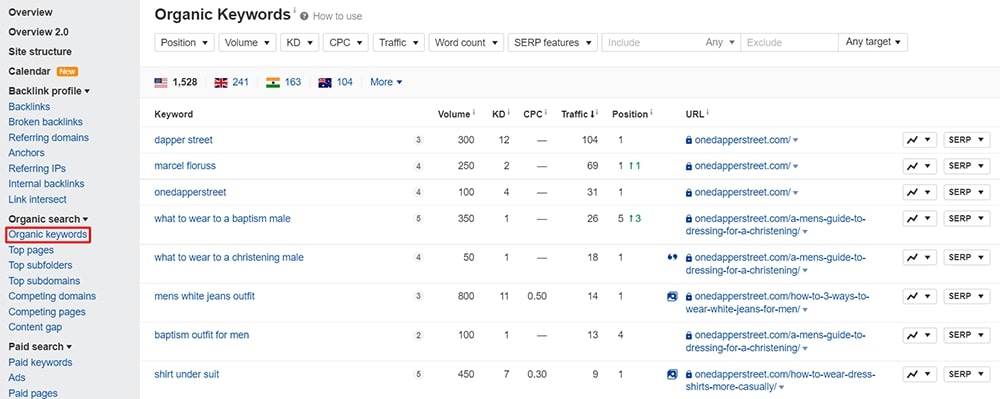Click United Kingdom flag icon
Viewport: 1000px width, 399px height.
pyautogui.click(x=221, y=82)
